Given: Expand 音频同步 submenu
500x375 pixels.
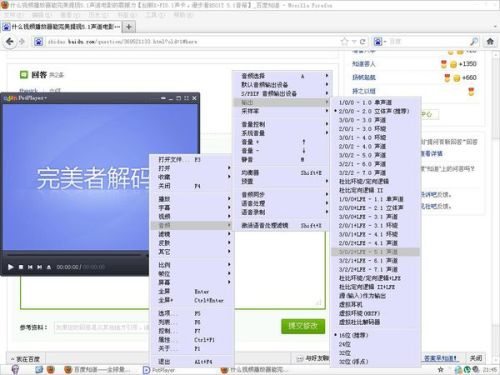Looking at the screenshot, I should coord(282,194).
